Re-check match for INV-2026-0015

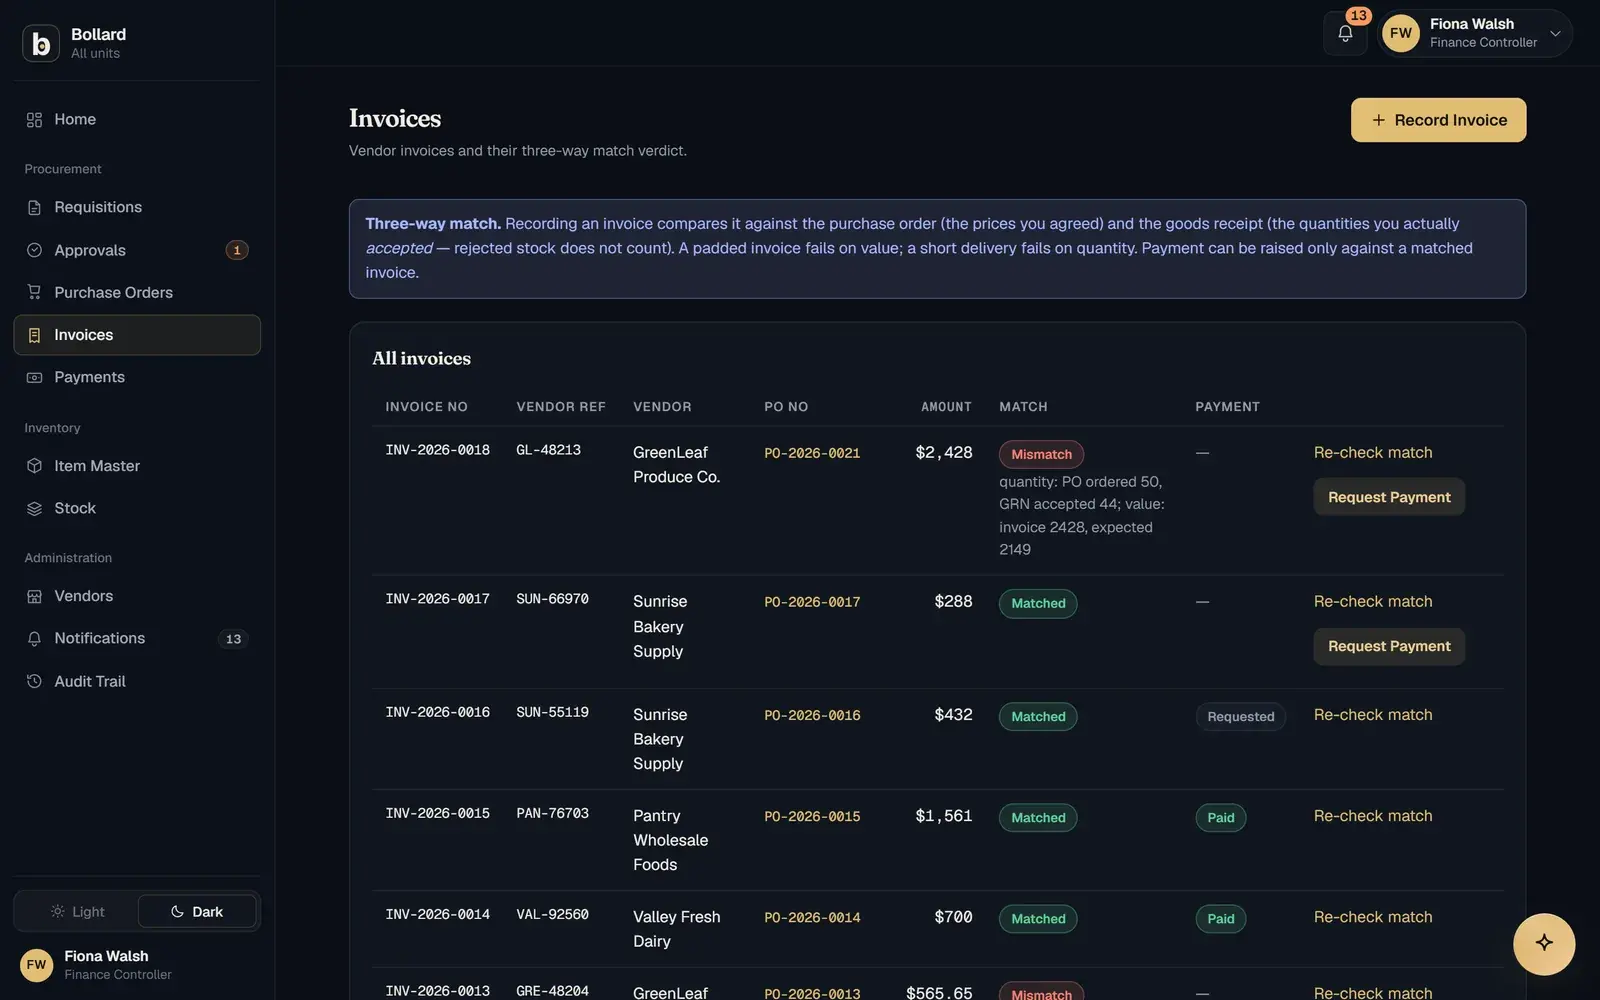(1373, 816)
